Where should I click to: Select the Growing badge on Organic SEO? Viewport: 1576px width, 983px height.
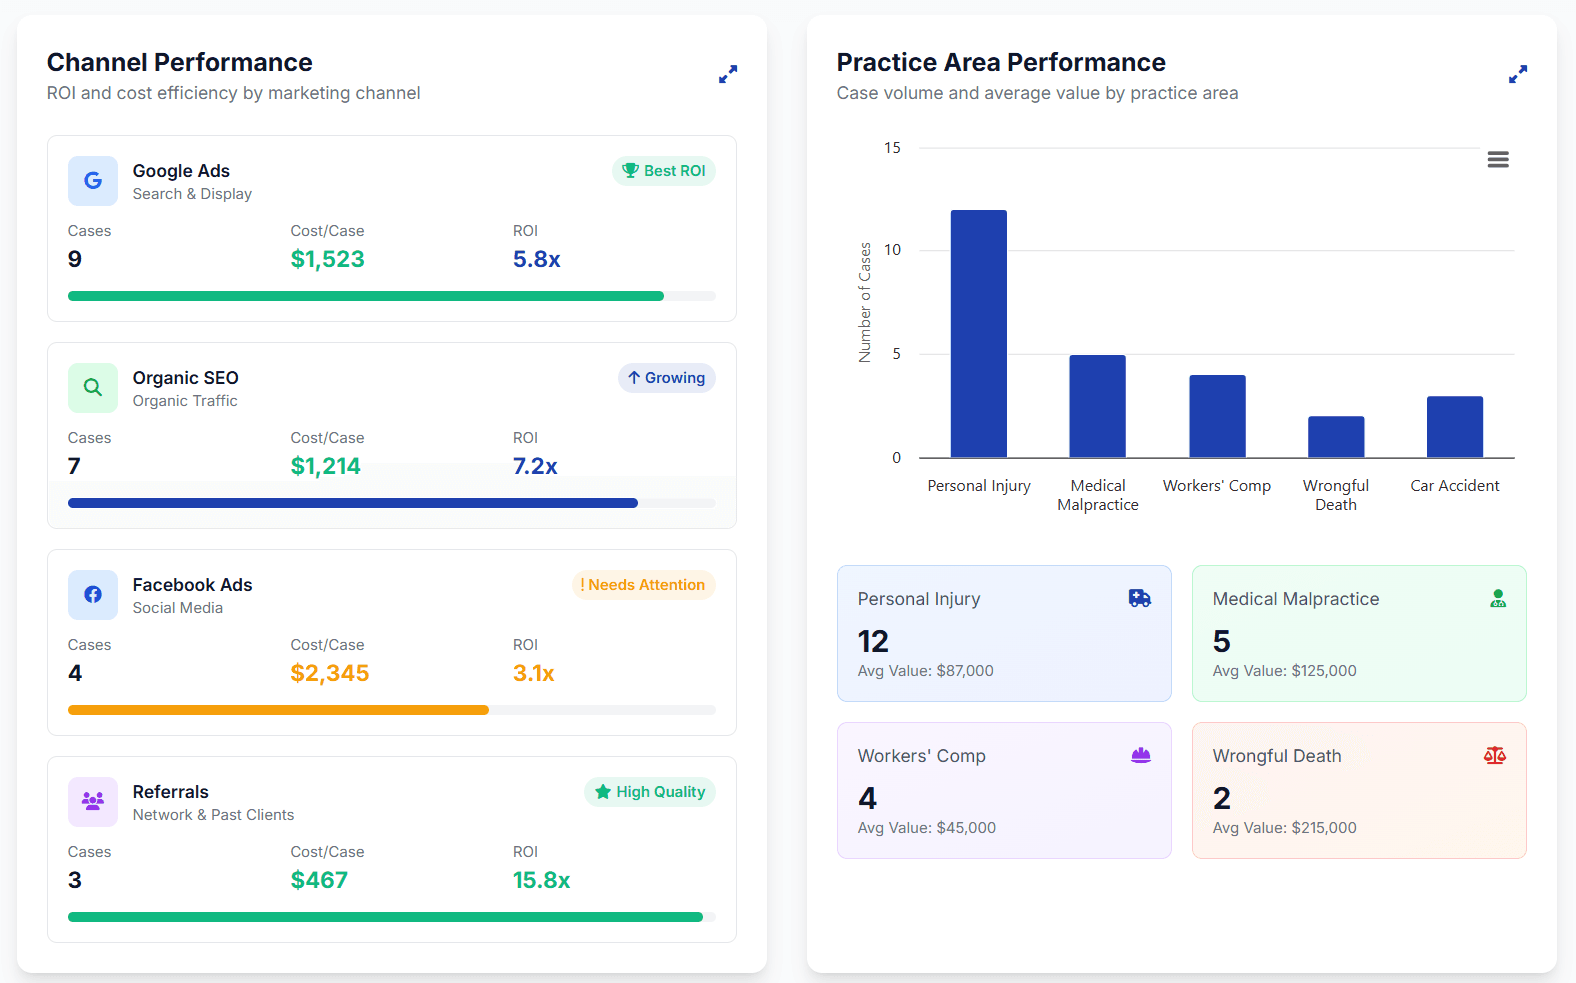[x=667, y=378]
